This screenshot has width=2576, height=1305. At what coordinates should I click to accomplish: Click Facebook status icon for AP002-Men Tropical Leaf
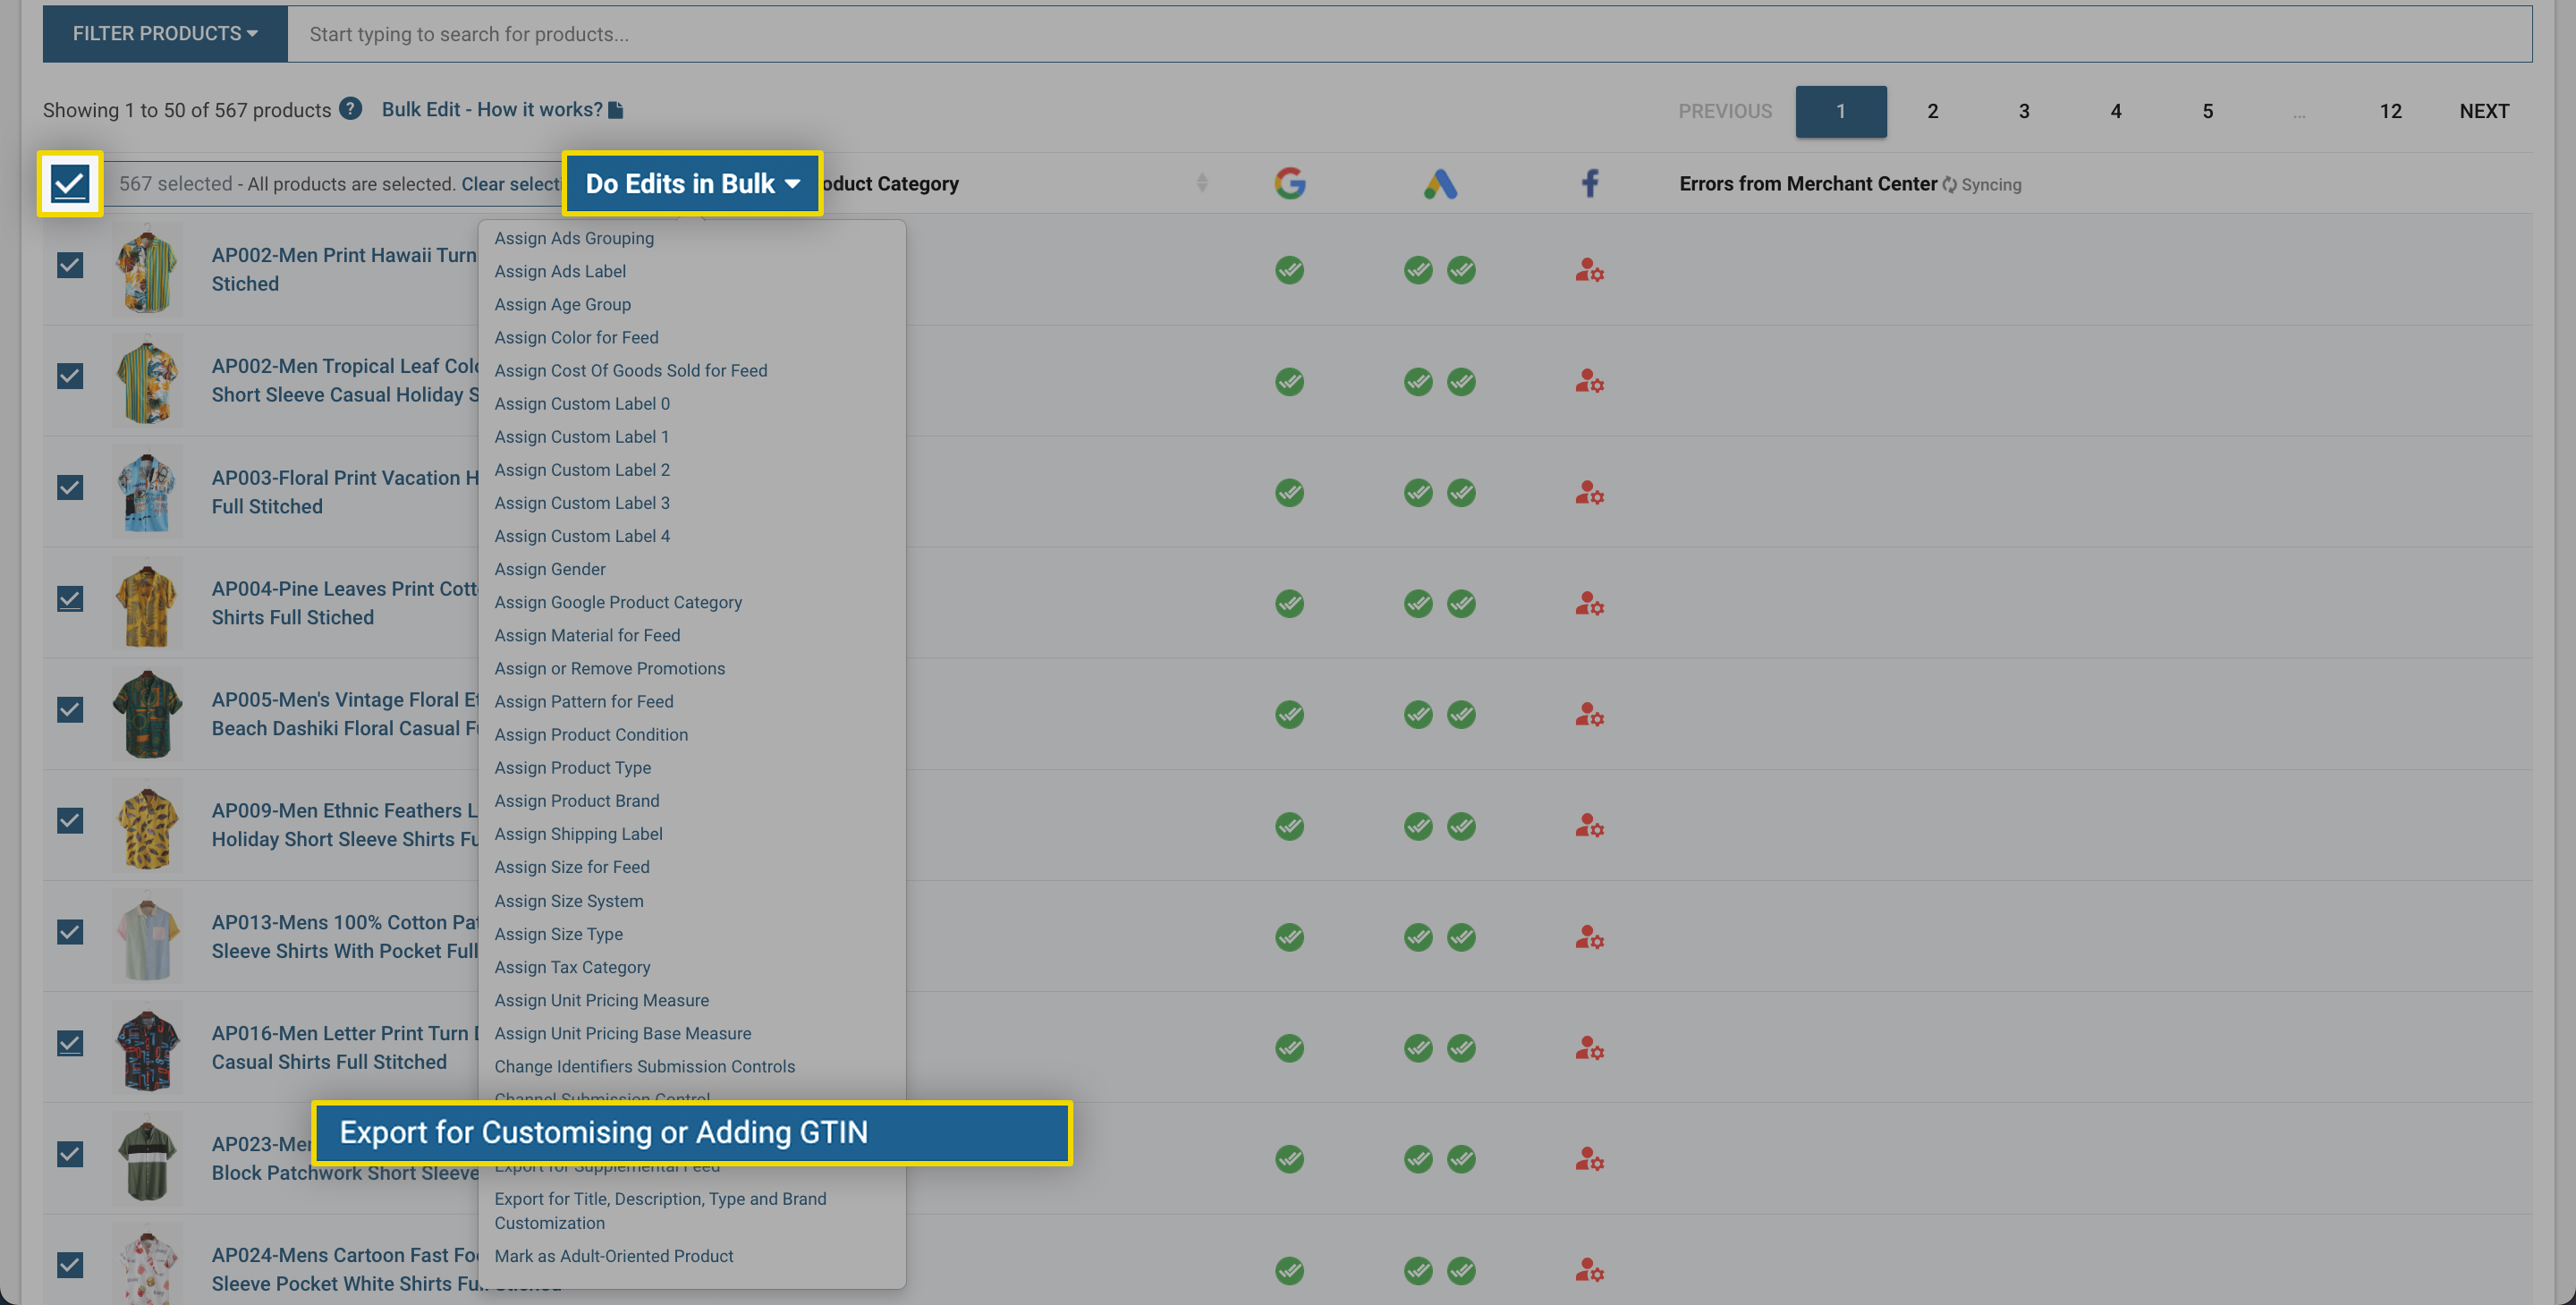tap(1589, 381)
